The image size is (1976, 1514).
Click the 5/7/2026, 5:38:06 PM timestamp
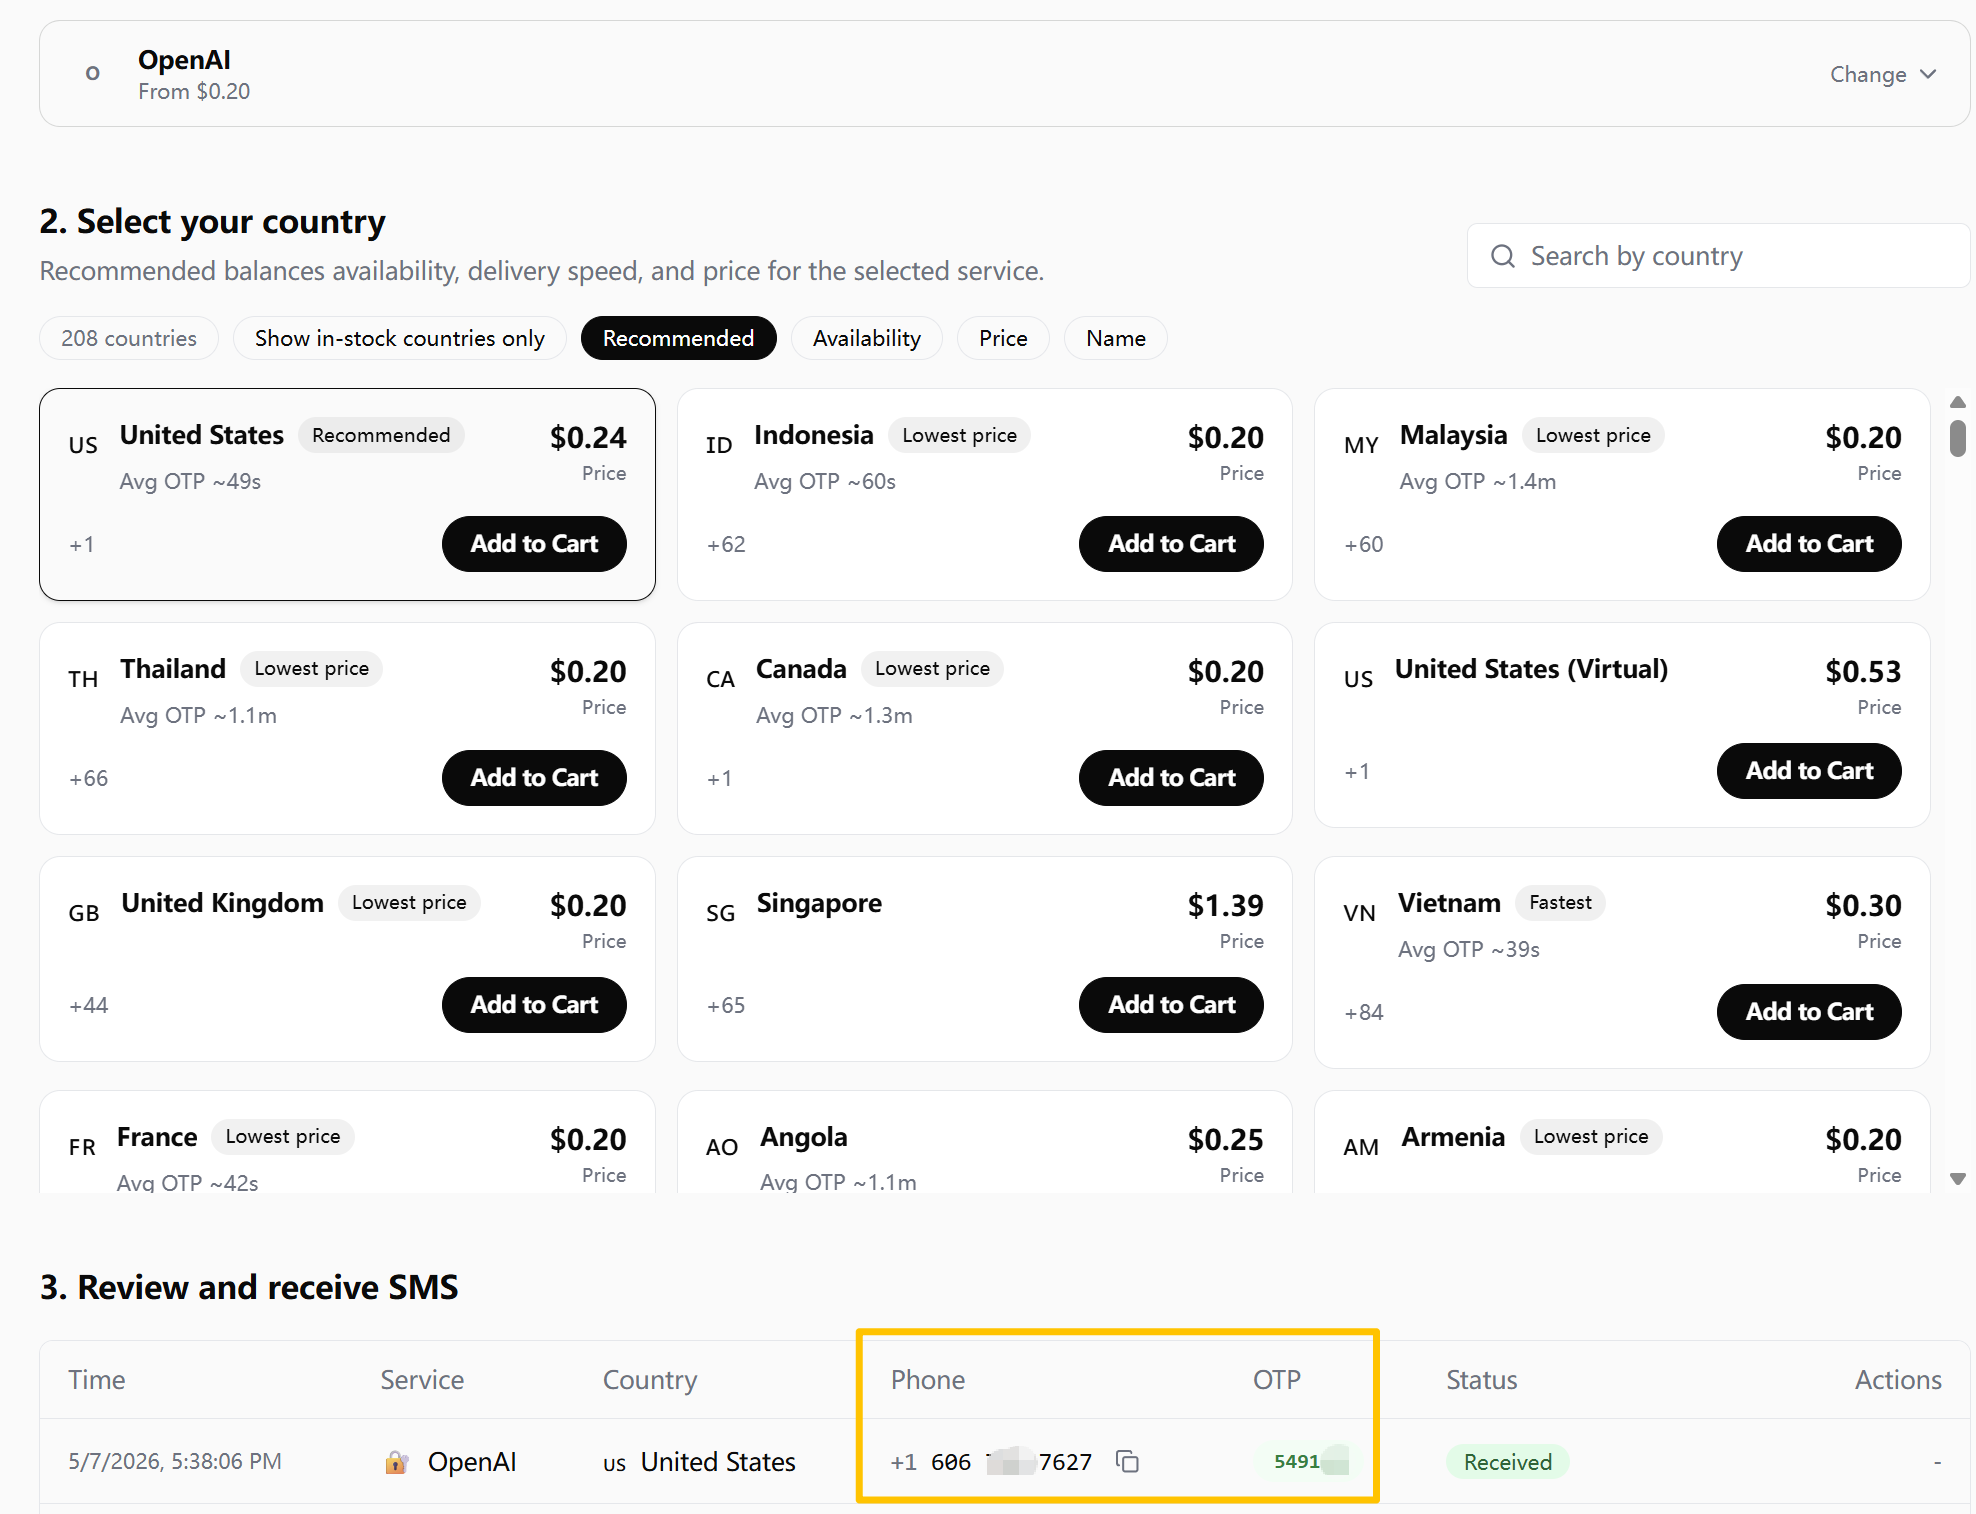(175, 1462)
